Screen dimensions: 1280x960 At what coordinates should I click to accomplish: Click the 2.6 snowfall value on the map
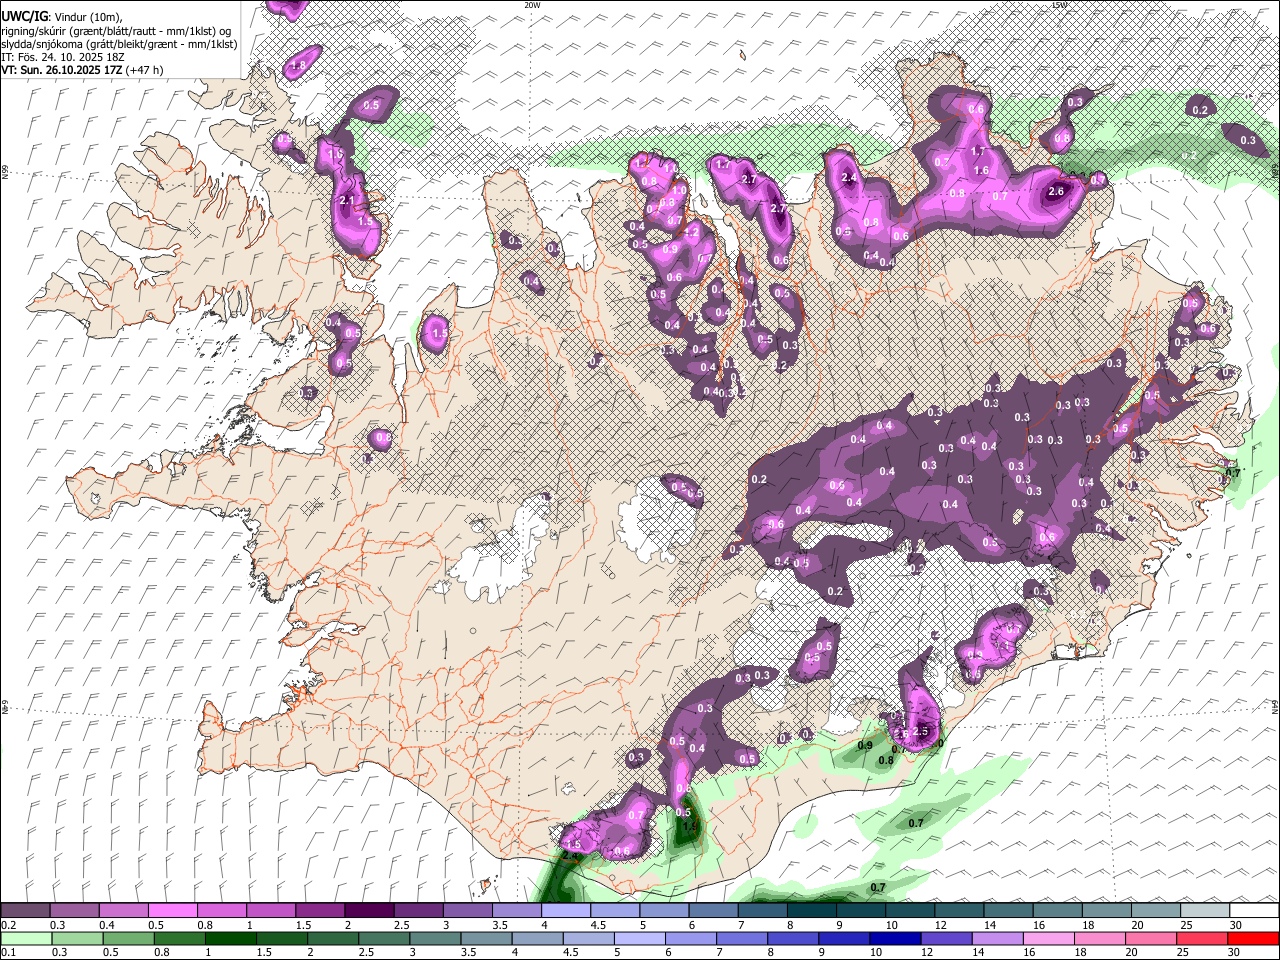click(1056, 192)
